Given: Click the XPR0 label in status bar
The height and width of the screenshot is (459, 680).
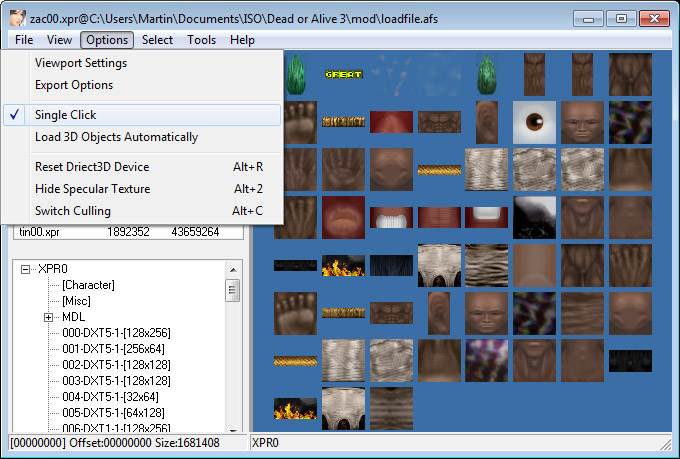Looking at the screenshot, I should click(265, 443).
